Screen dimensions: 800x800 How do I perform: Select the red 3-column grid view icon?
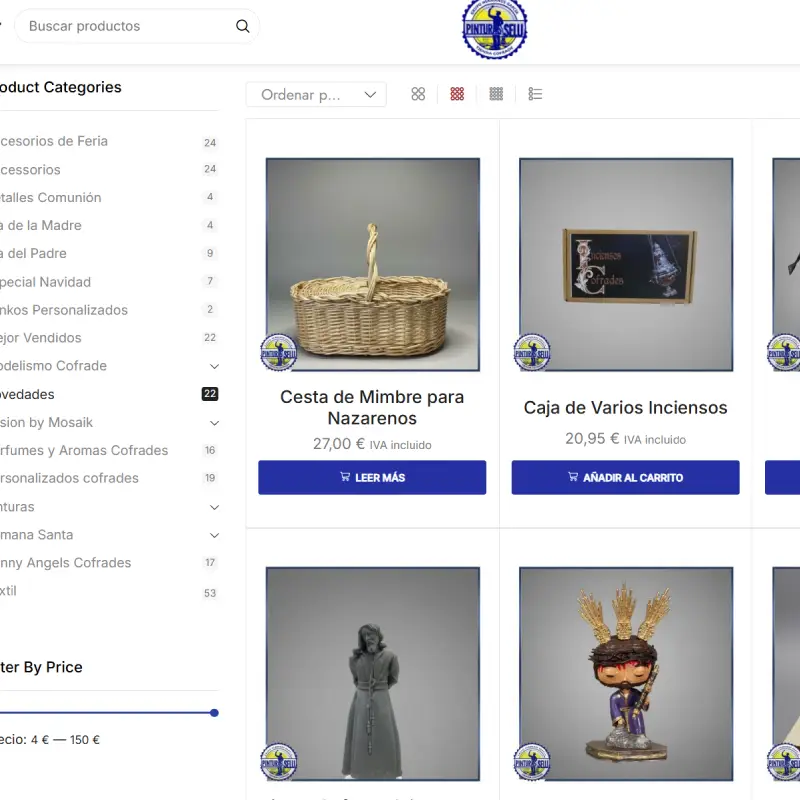coord(457,94)
